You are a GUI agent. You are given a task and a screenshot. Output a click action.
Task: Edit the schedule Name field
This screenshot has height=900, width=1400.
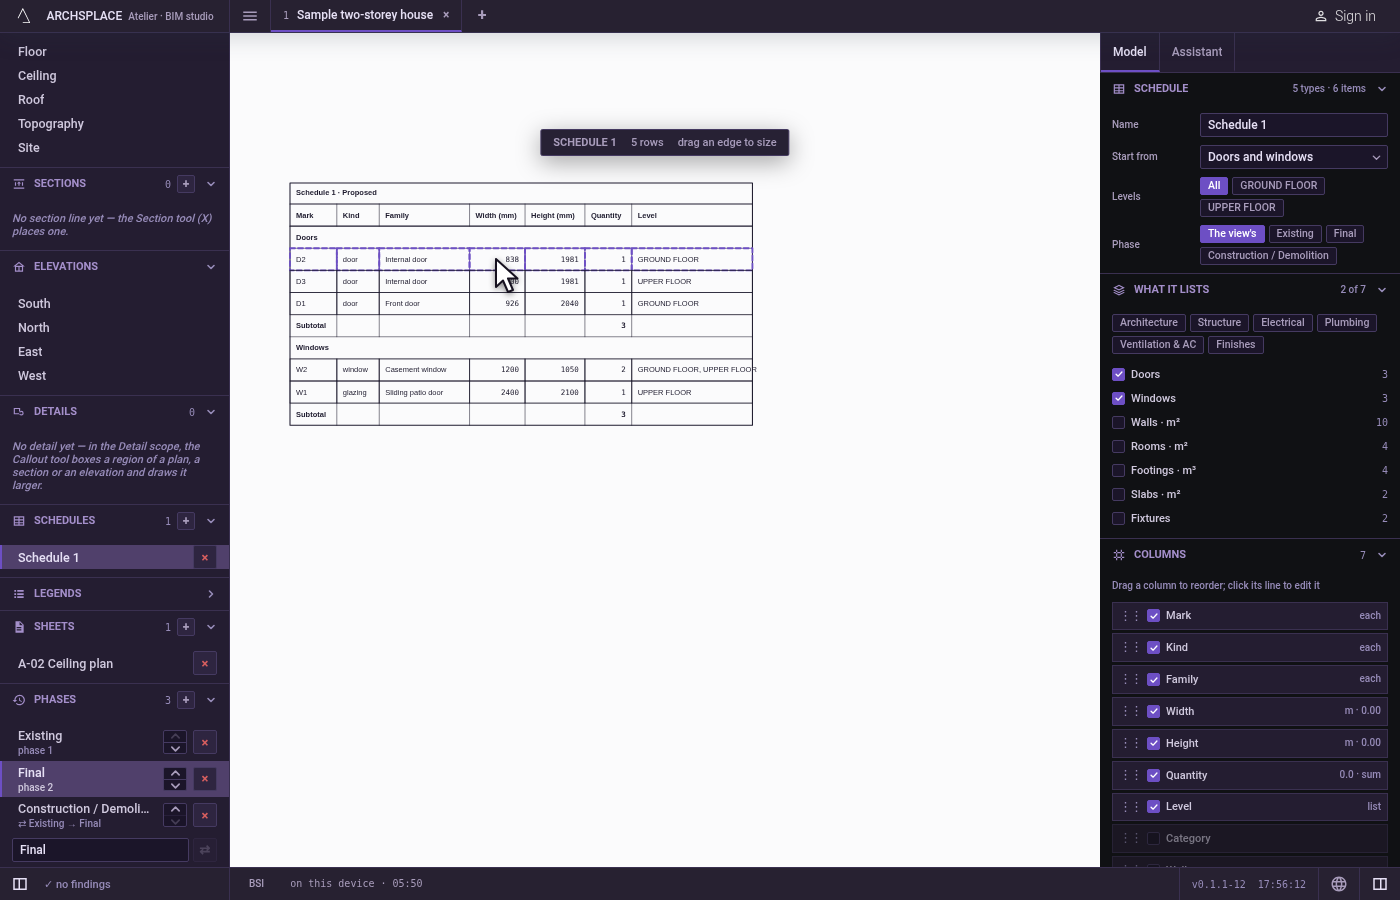tap(1294, 125)
